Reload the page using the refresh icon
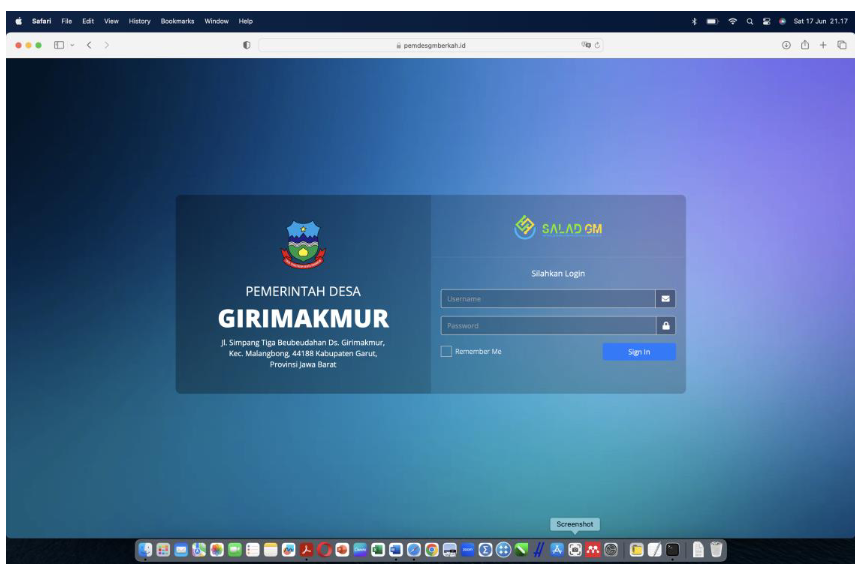The width and height of the screenshot is (855, 568). point(595,44)
